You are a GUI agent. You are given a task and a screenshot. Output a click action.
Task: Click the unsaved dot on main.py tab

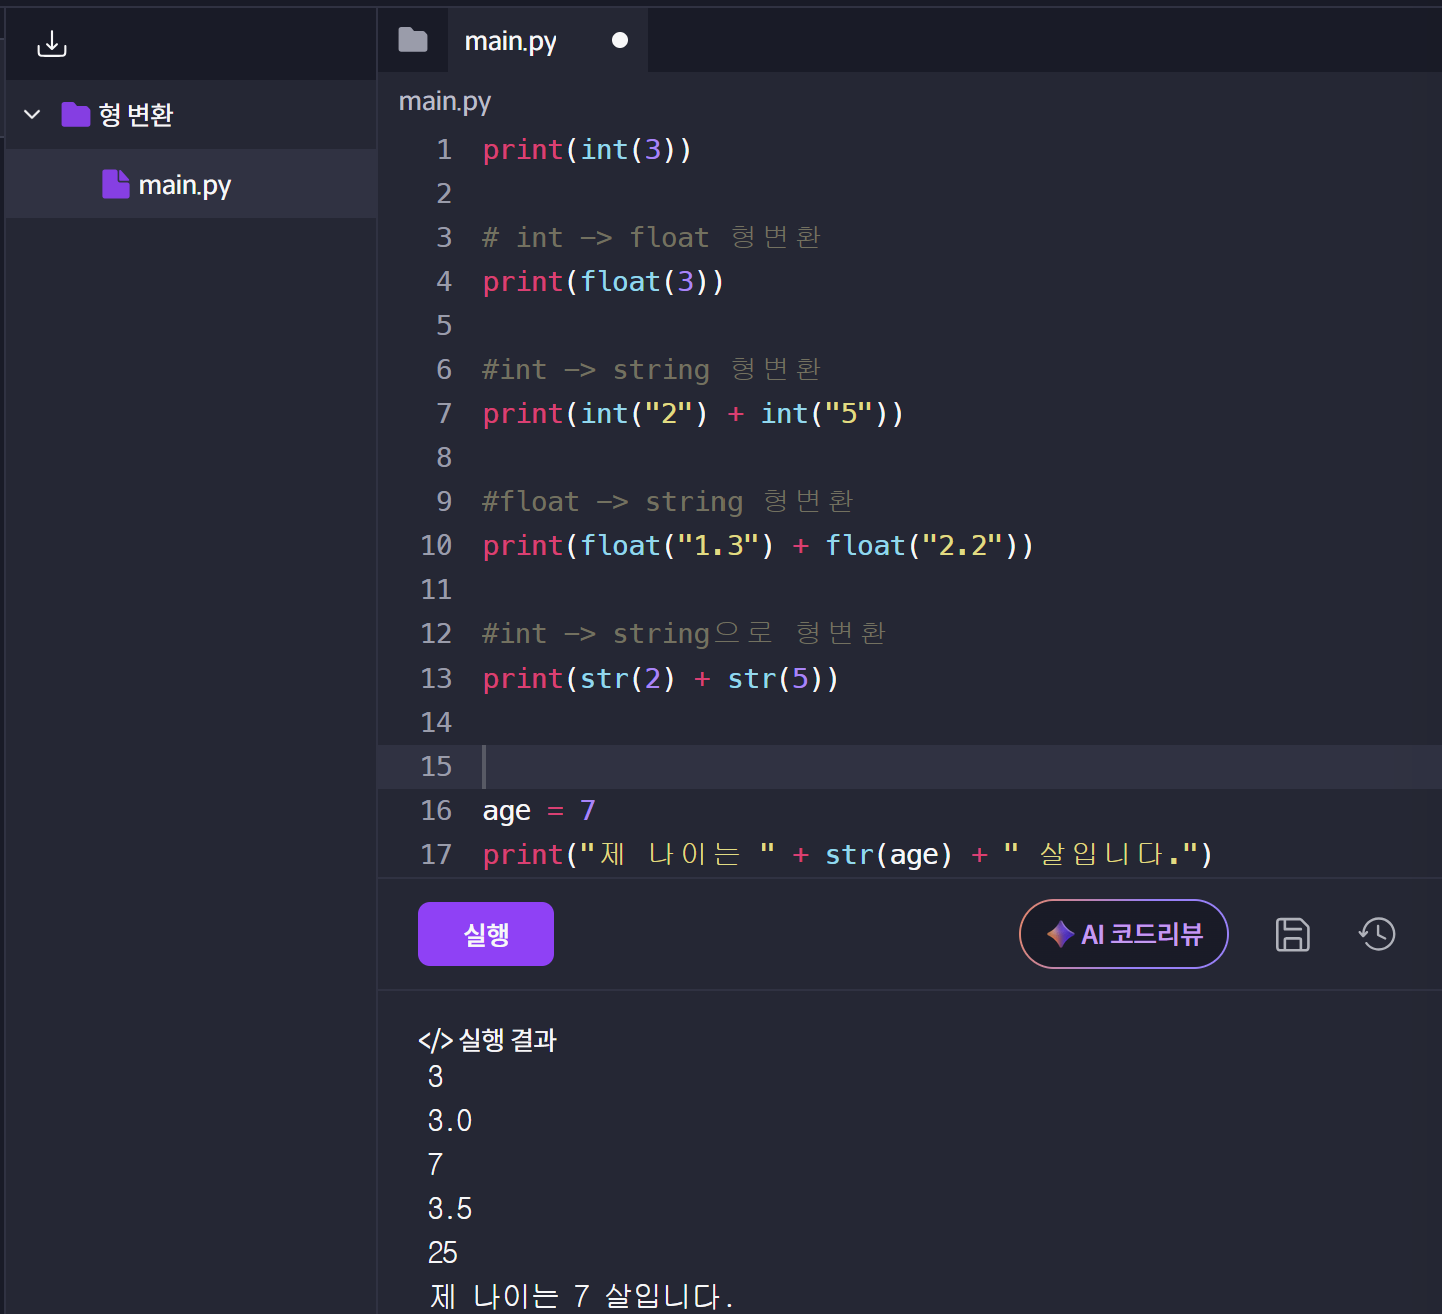tap(620, 40)
